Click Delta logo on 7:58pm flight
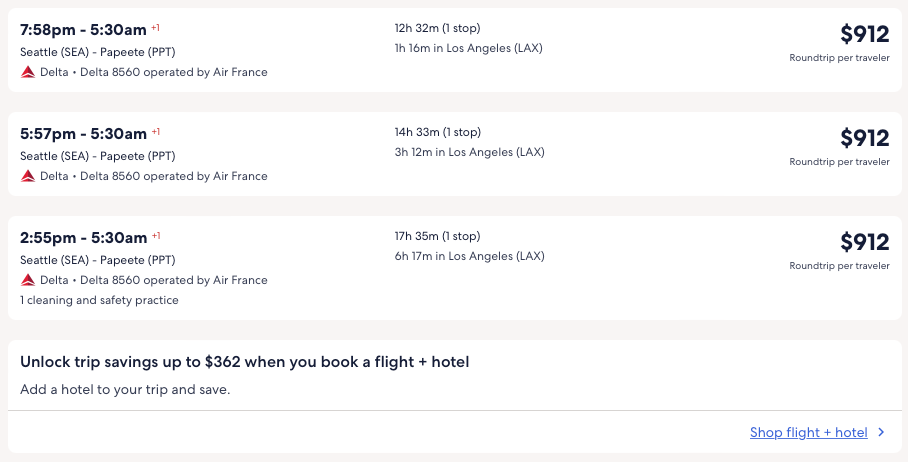 point(28,72)
